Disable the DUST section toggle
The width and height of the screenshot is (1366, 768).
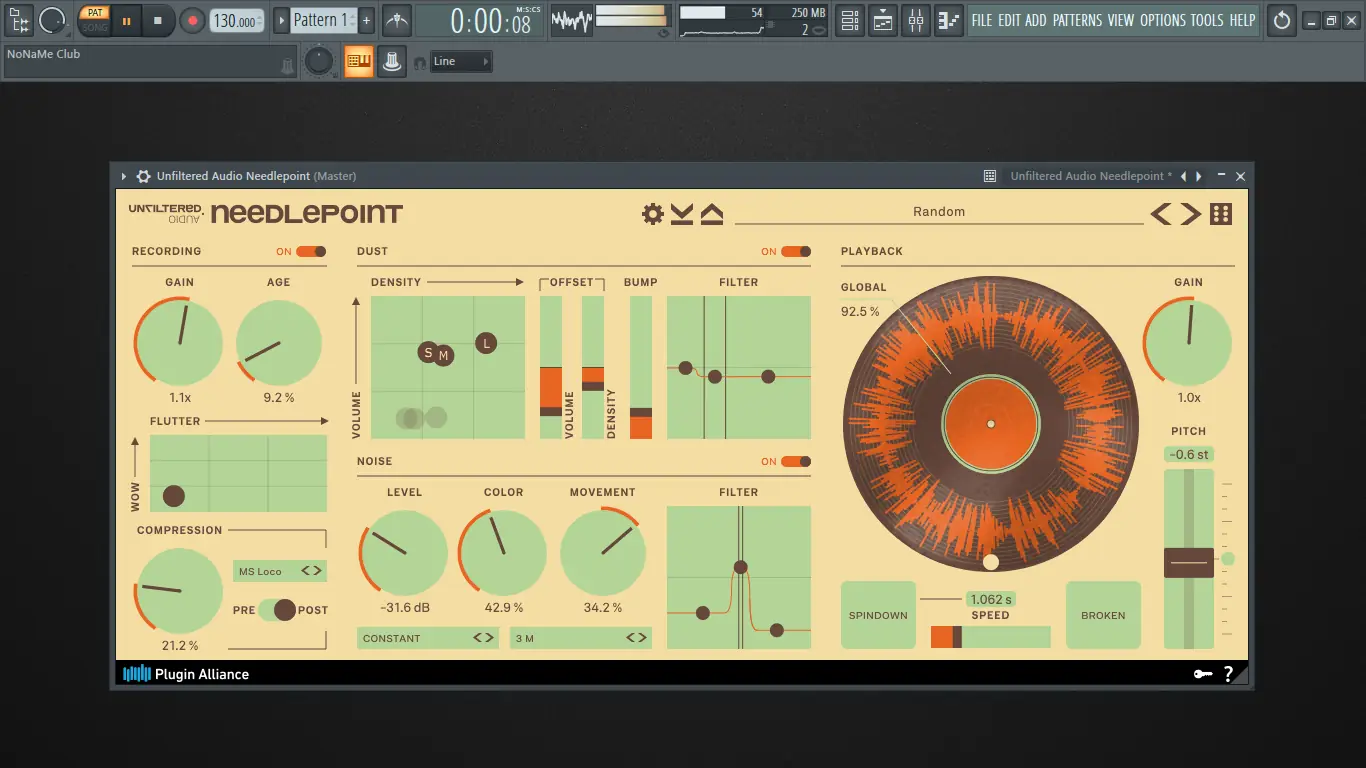797,251
